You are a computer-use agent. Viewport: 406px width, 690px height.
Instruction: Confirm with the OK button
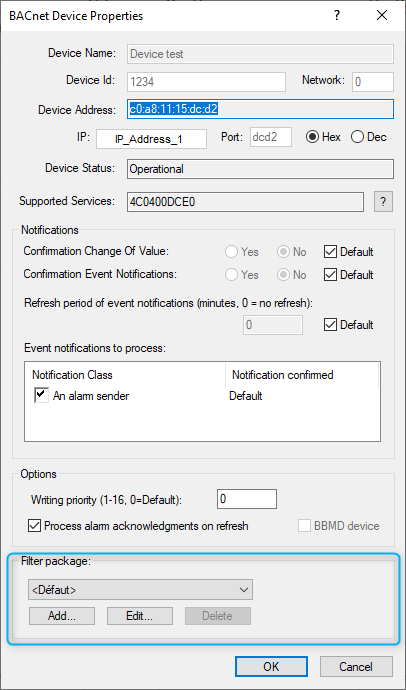pyautogui.click(x=271, y=666)
